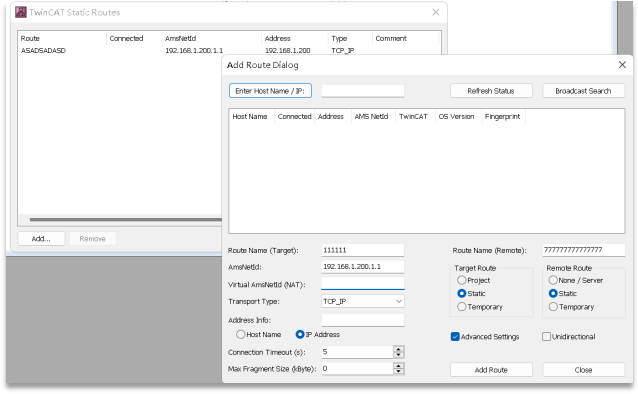Click the TwinCAT Static Routes window icon
Viewport: 638px width, 394px height.
(x=20, y=12)
